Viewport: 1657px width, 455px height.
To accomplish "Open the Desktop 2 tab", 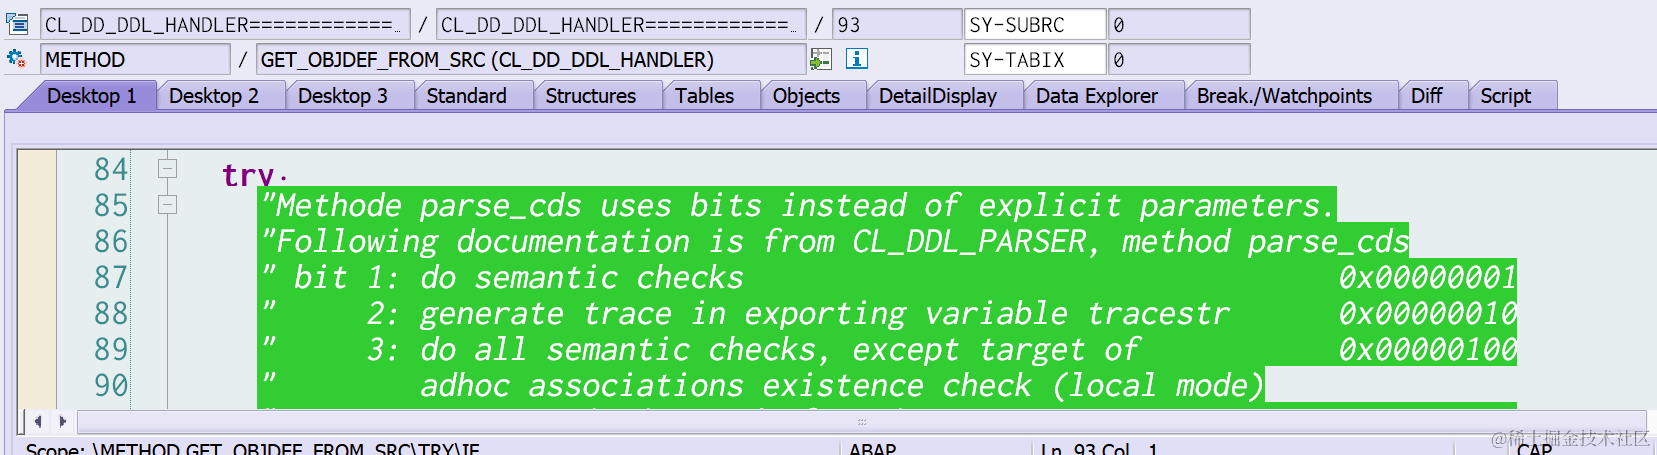I will (214, 96).
